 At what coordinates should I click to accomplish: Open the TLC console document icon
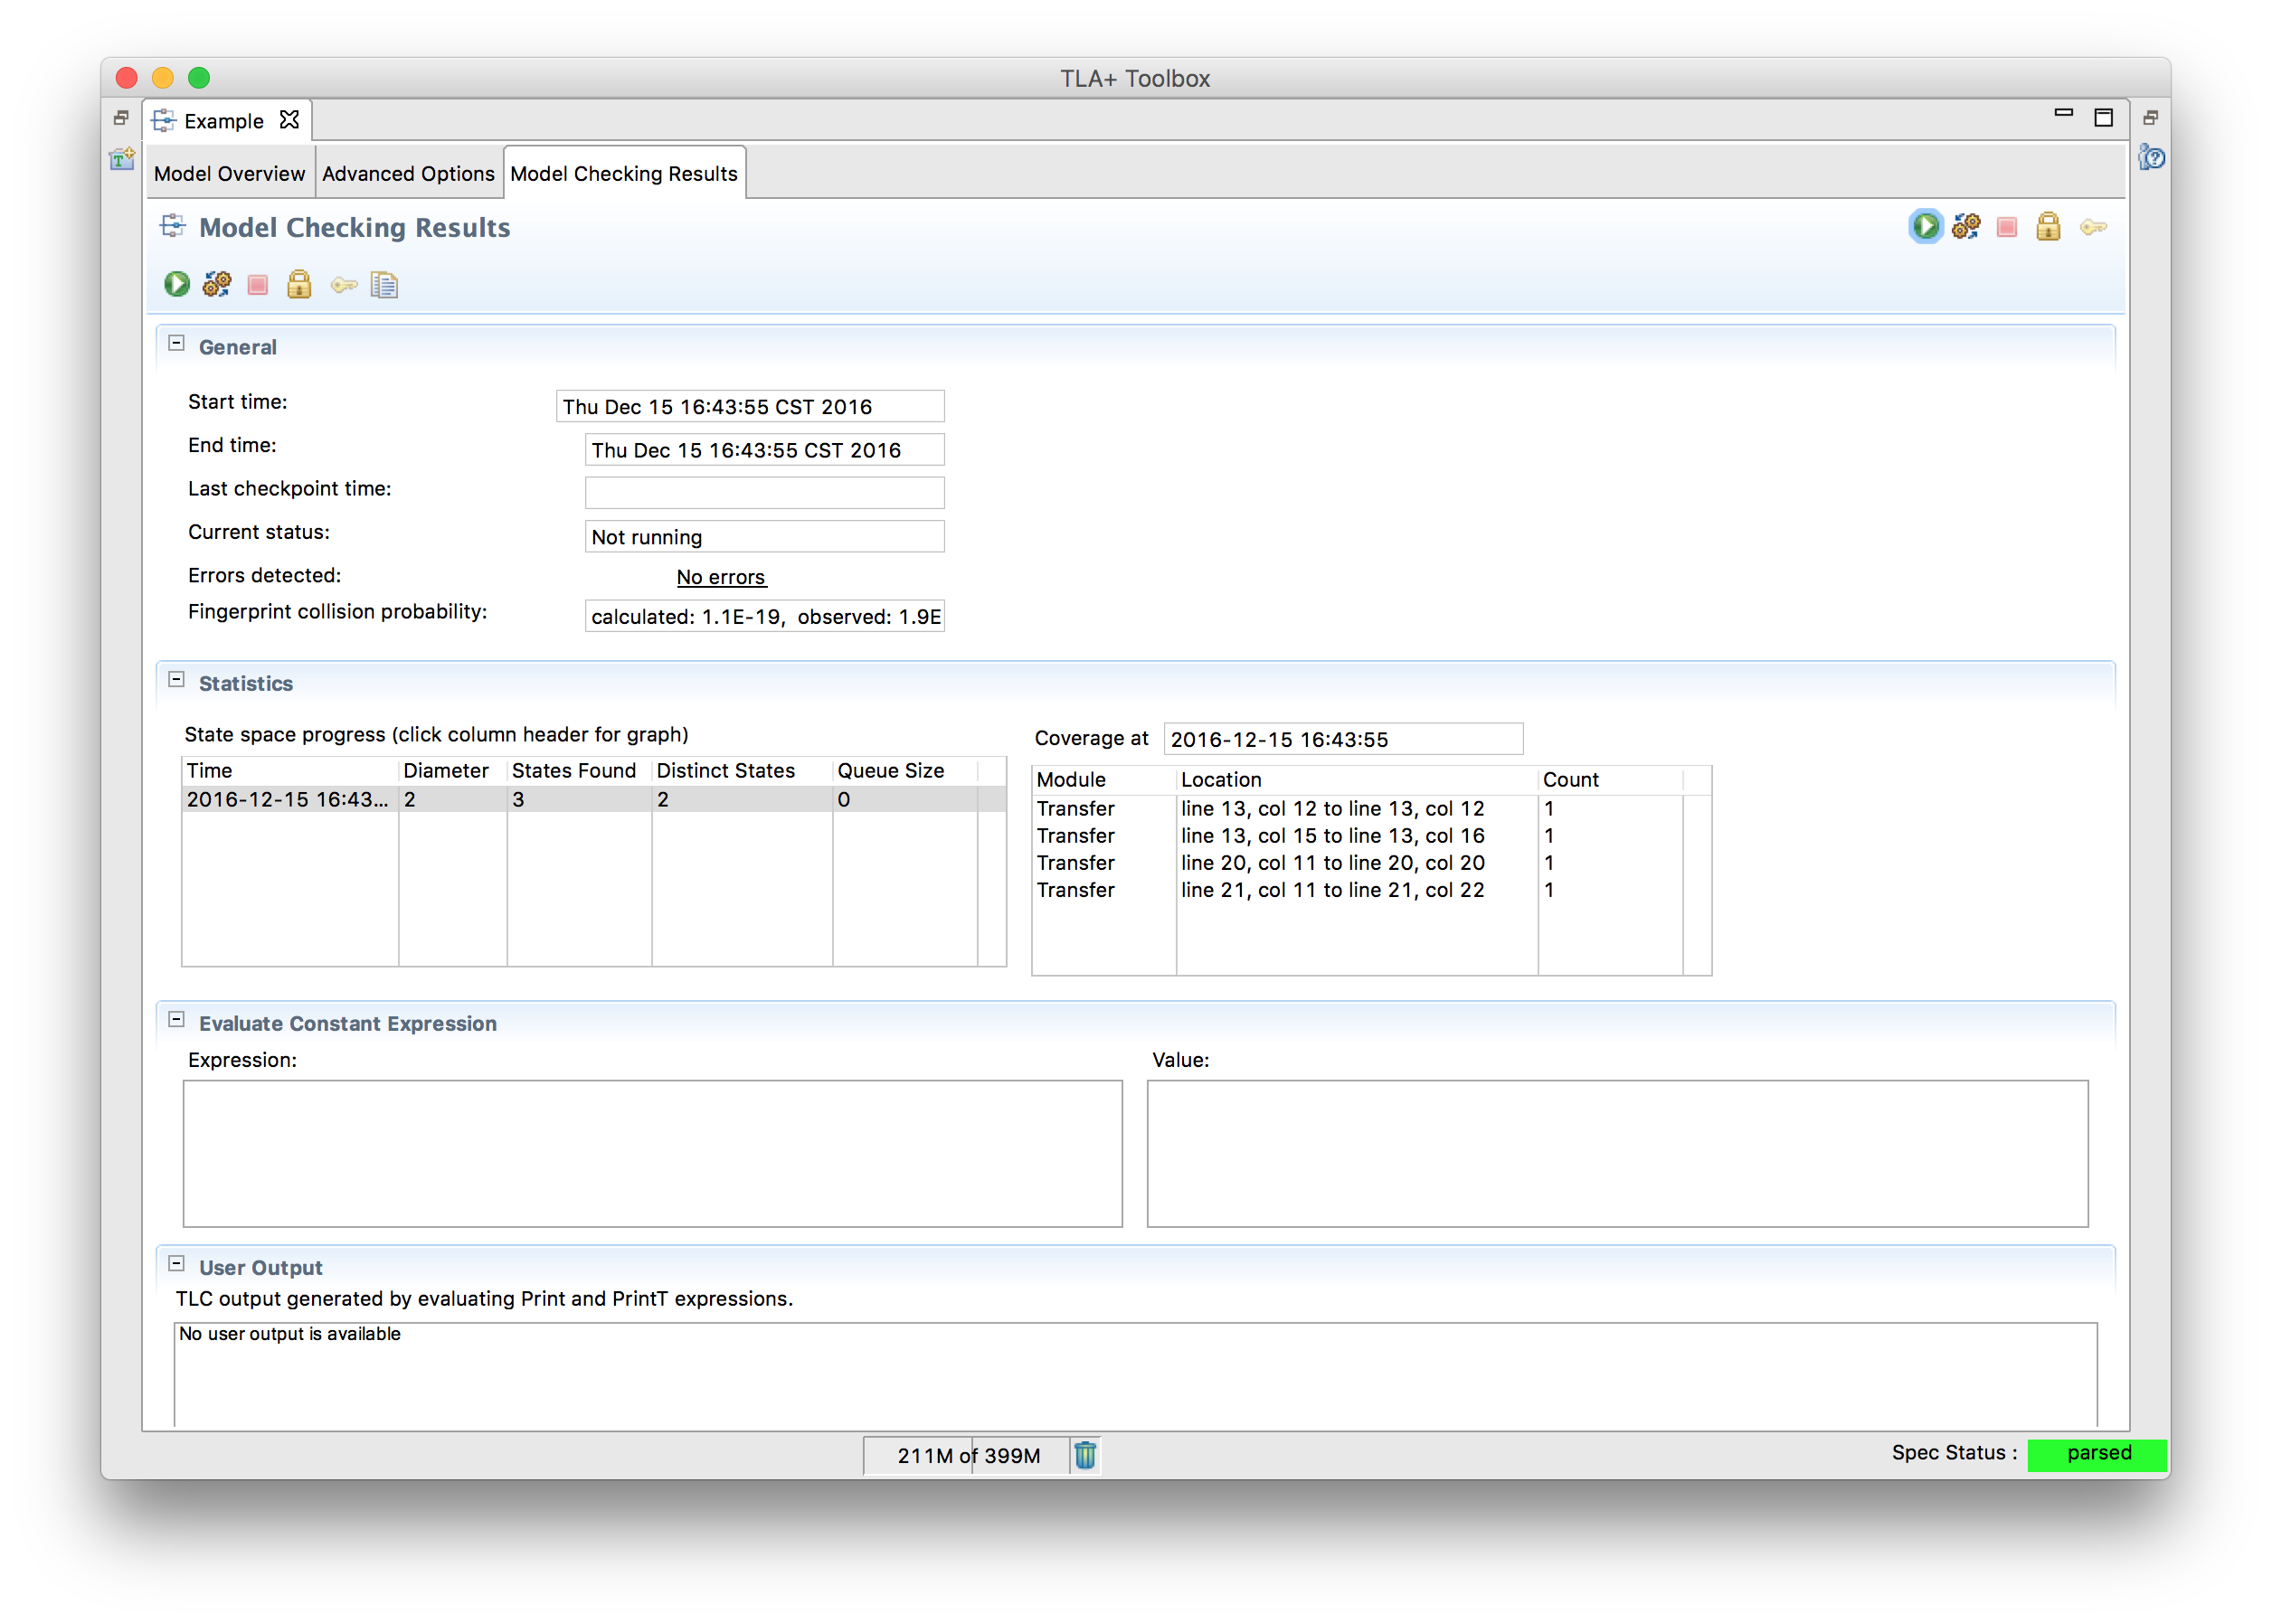[x=385, y=286]
